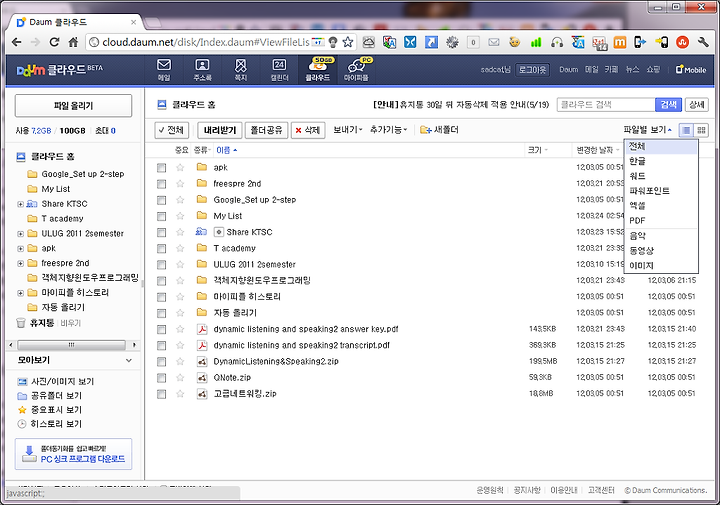Click the 로그아웃 logout button

click(532, 70)
